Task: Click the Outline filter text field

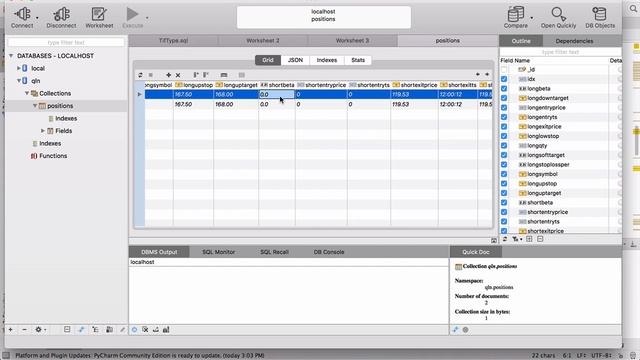Action: (x=560, y=52)
